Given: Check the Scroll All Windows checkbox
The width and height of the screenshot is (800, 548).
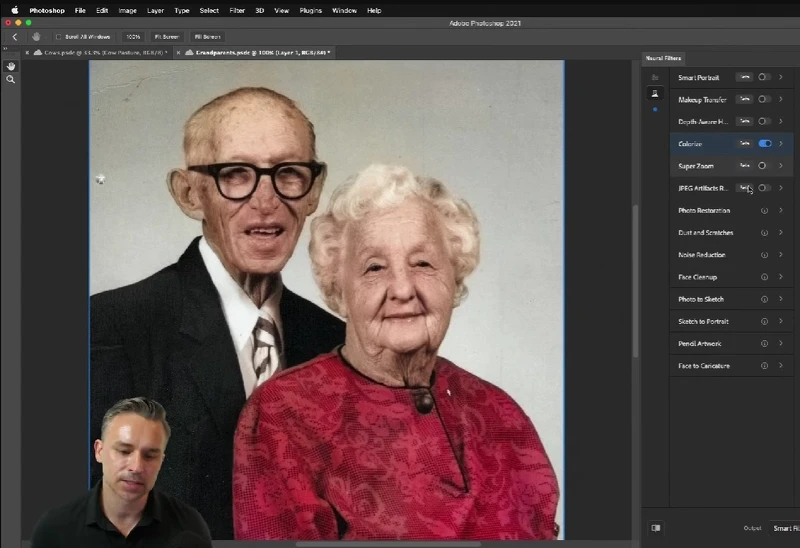Looking at the screenshot, I should pyautogui.click(x=58, y=37).
